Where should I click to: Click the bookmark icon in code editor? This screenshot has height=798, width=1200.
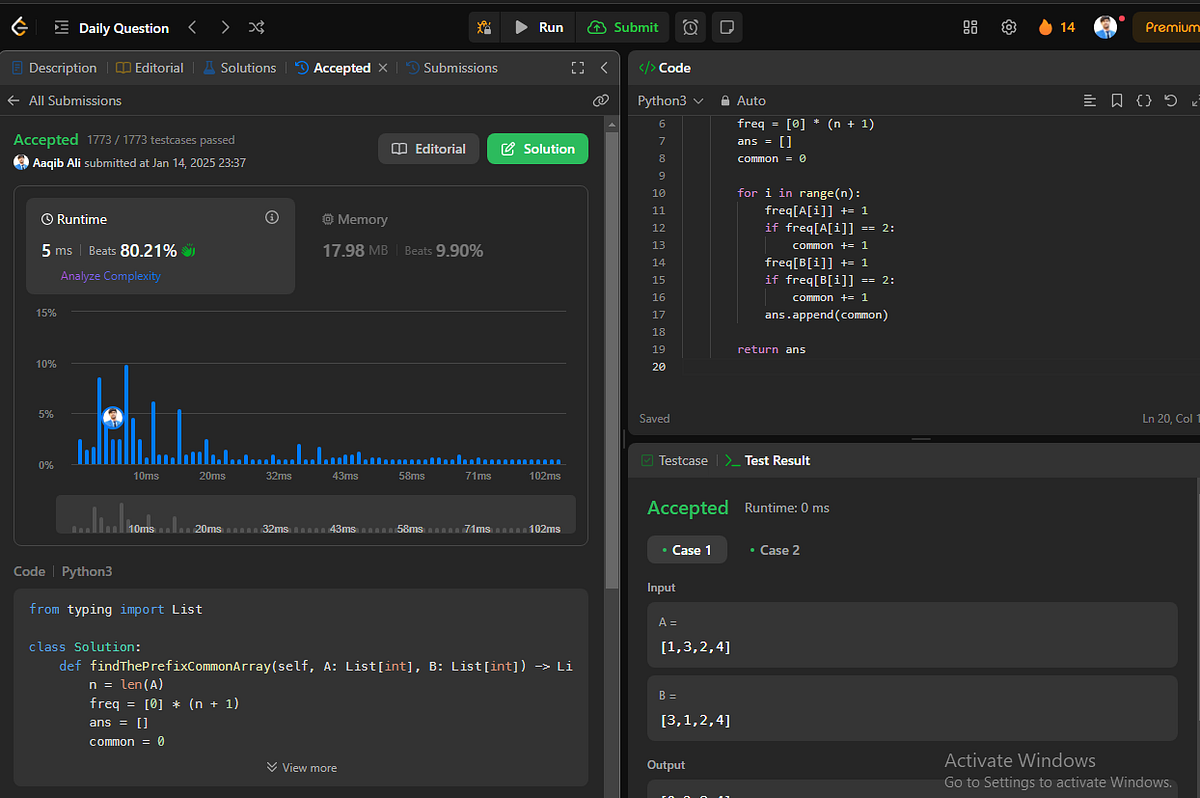[1117, 101]
